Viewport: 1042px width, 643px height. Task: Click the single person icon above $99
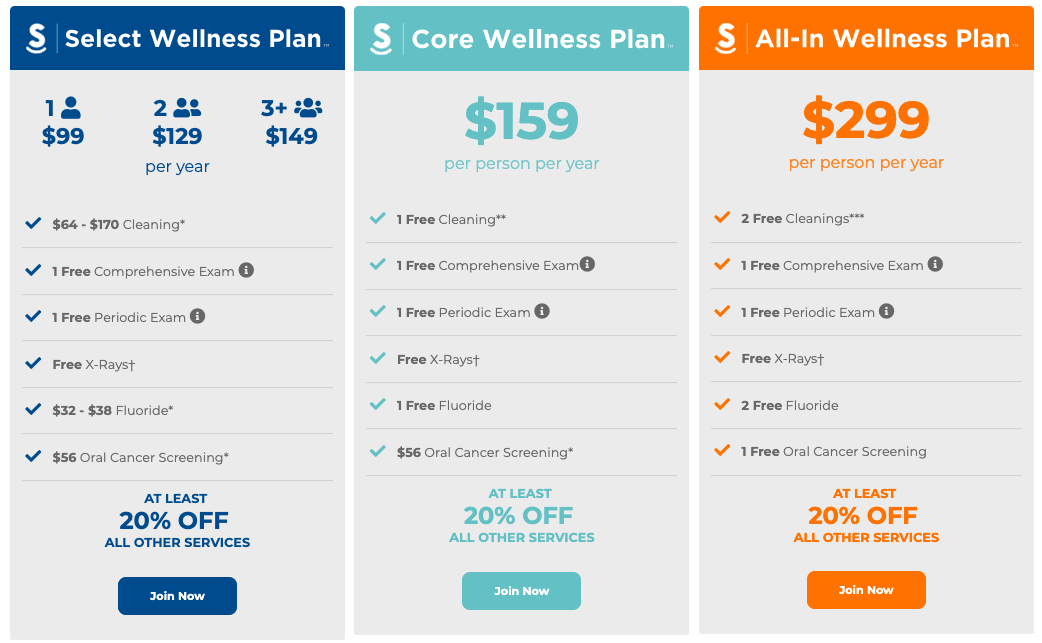70,108
